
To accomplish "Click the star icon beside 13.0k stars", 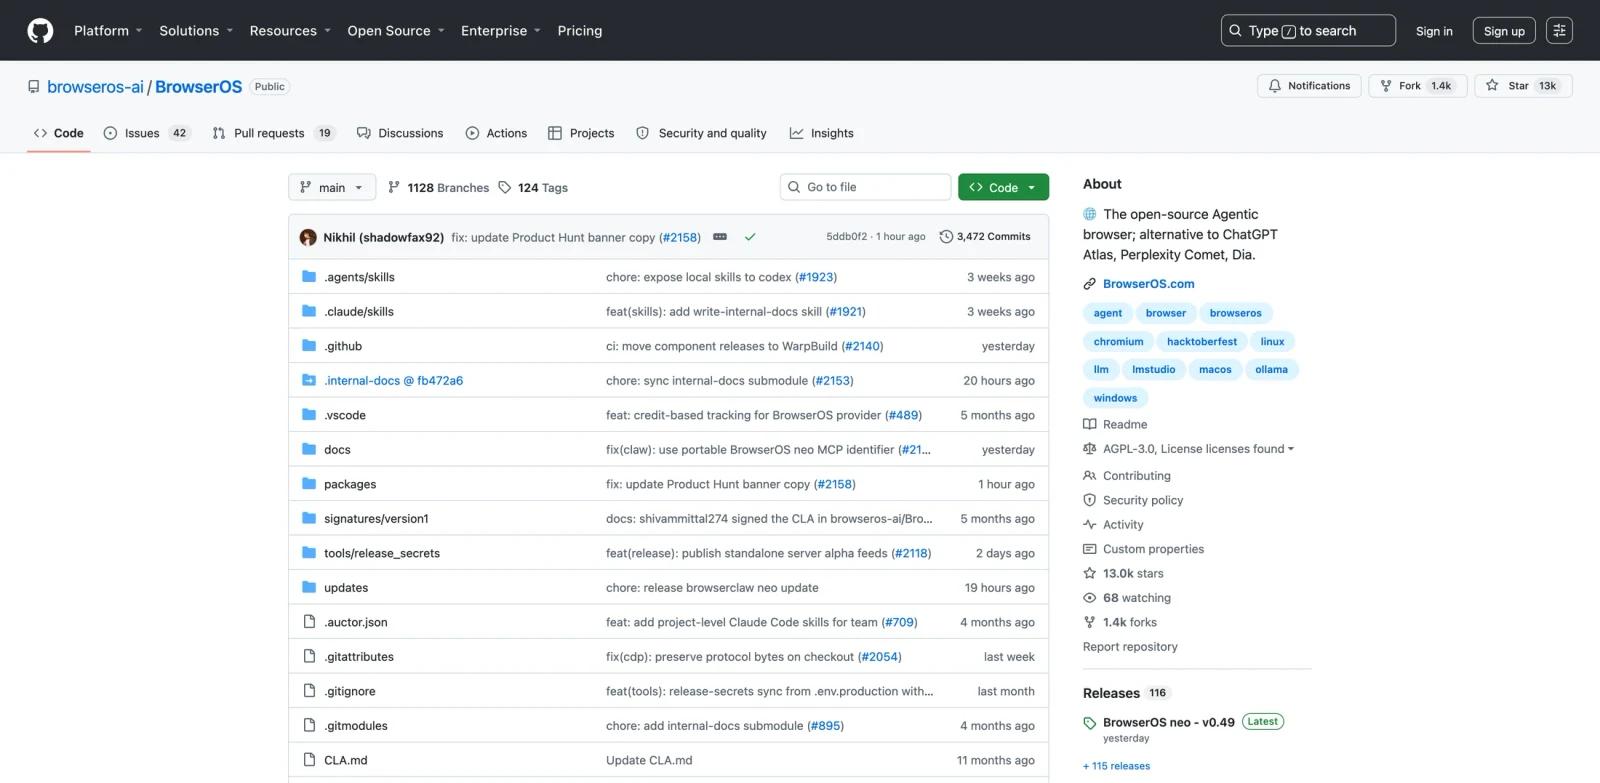I will click(1090, 573).
